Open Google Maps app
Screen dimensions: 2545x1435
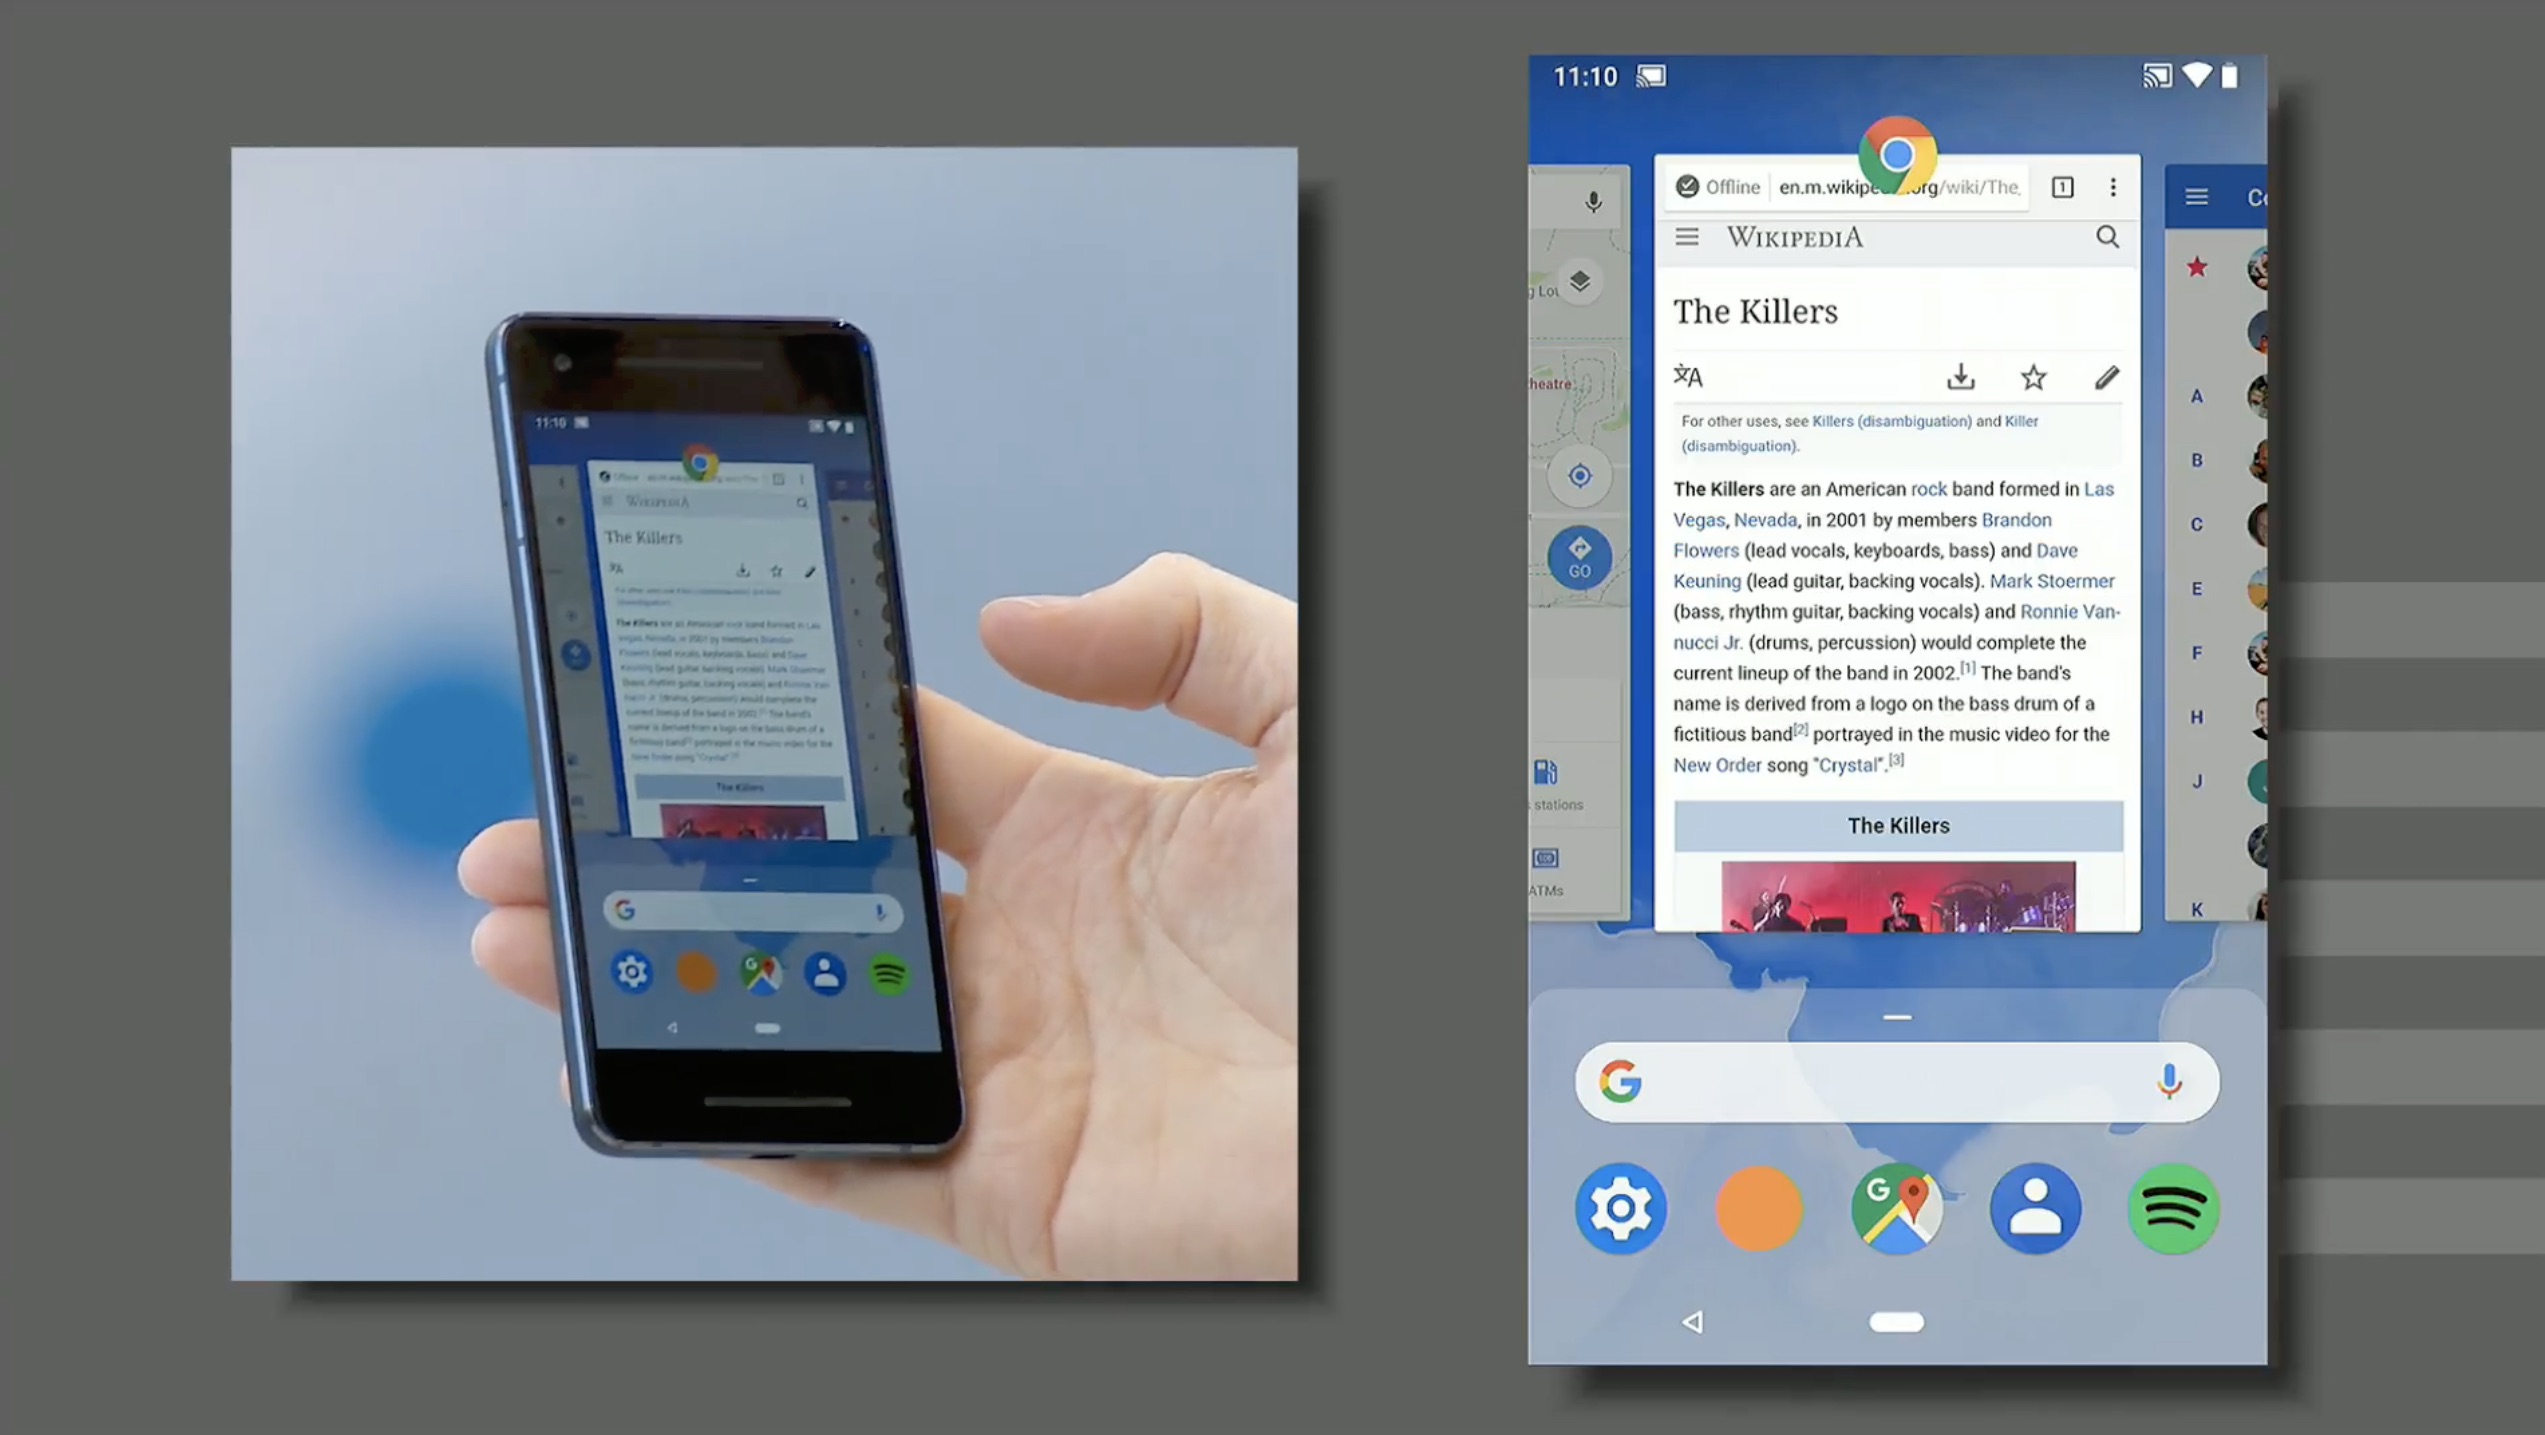[x=1898, y=1208]
